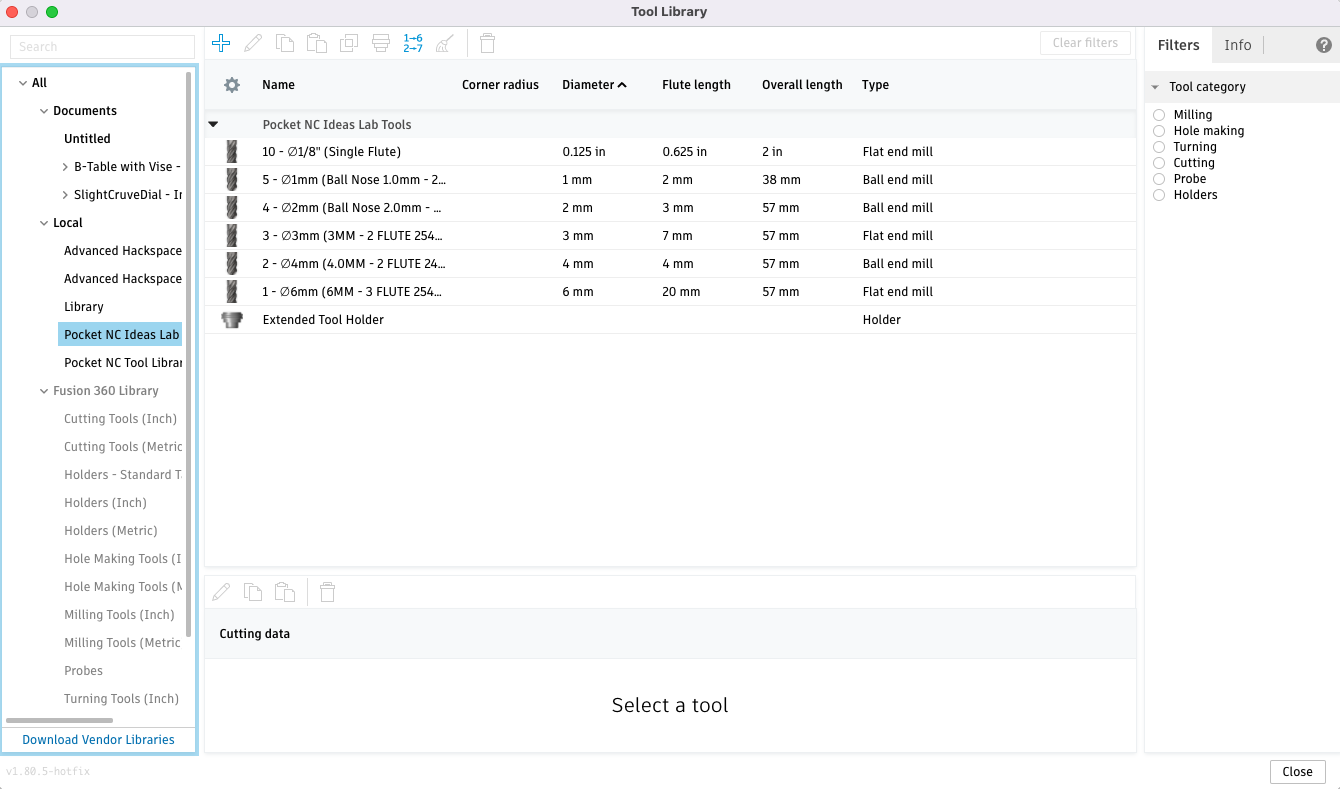Select the Hole making category filter
The image size is (1340, 789).
click(x=1160, y=131)
